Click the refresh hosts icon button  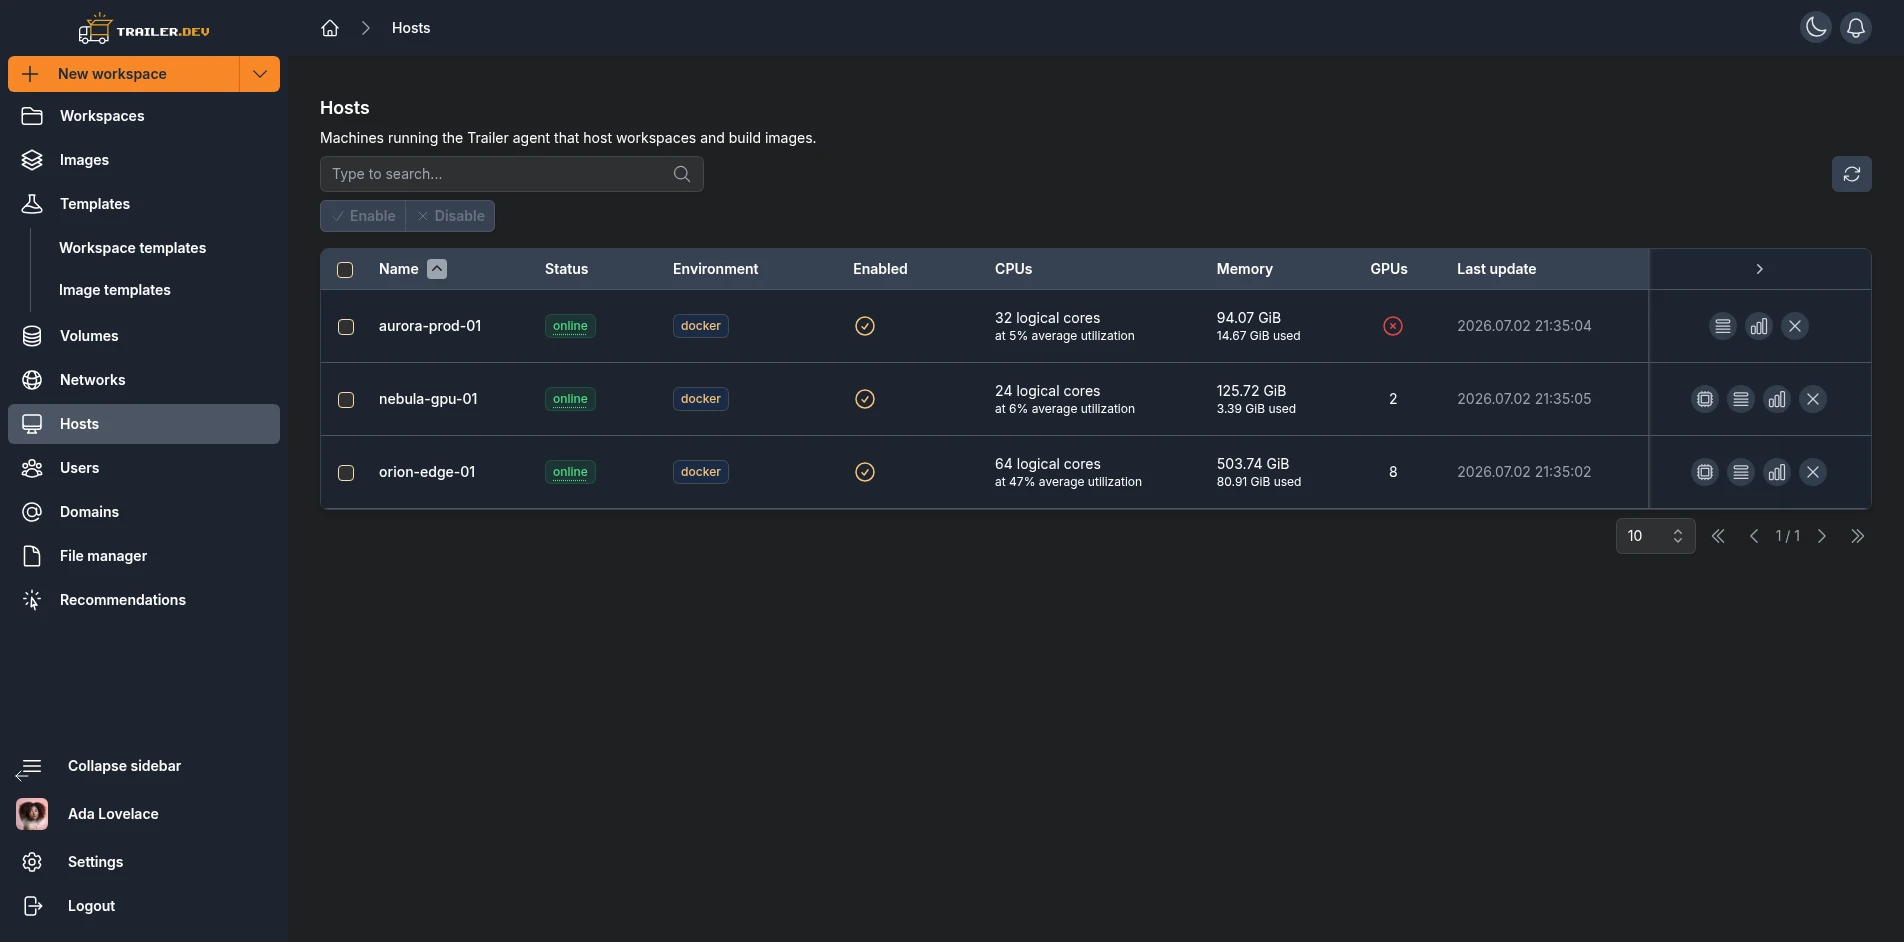click(1852, 174)
